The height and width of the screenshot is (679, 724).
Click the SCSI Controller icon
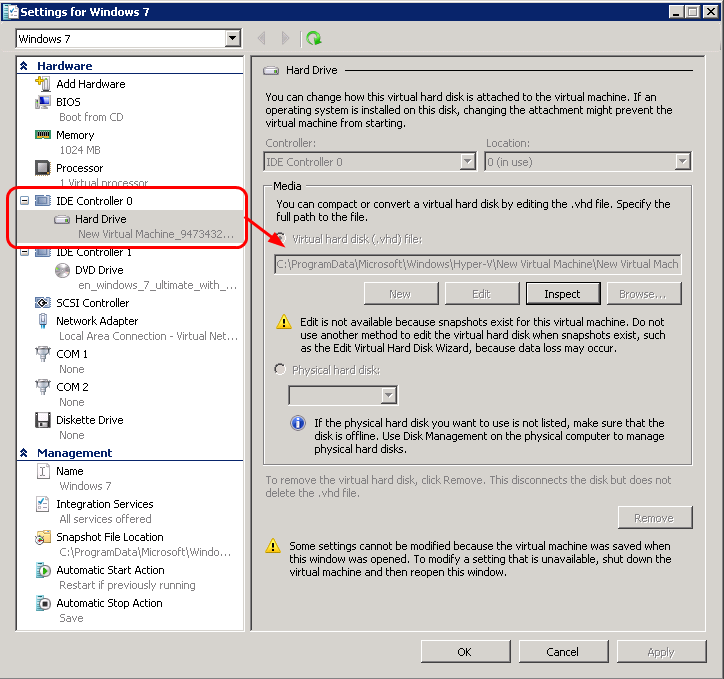tap(43, 303)
